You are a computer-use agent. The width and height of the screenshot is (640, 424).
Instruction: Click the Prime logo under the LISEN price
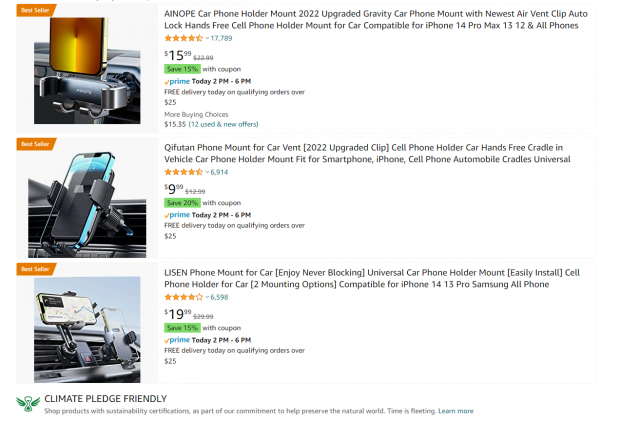point(177,340)
